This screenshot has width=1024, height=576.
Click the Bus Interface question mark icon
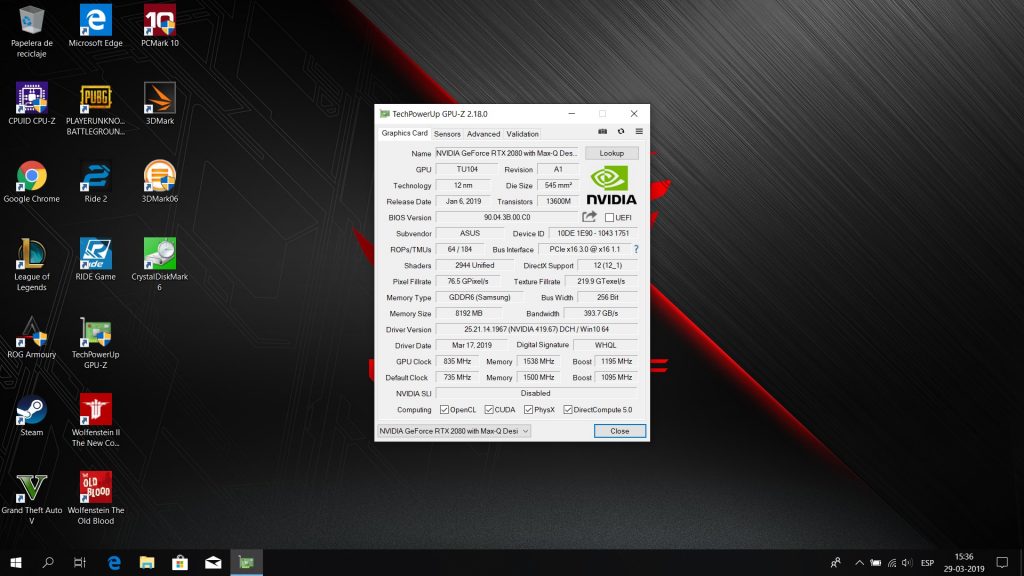pyautogui.click(x=635, y=249)
